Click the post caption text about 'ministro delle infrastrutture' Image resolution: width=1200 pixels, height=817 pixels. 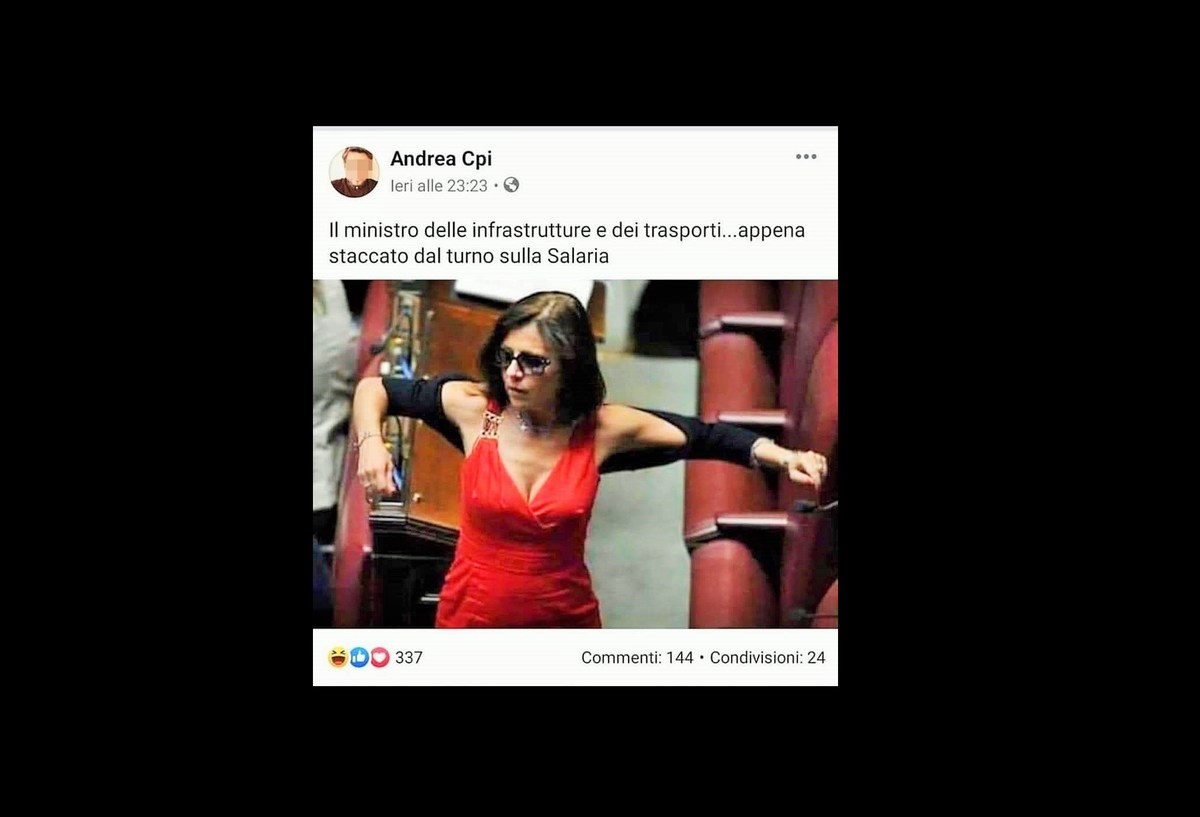click(567, 243)
